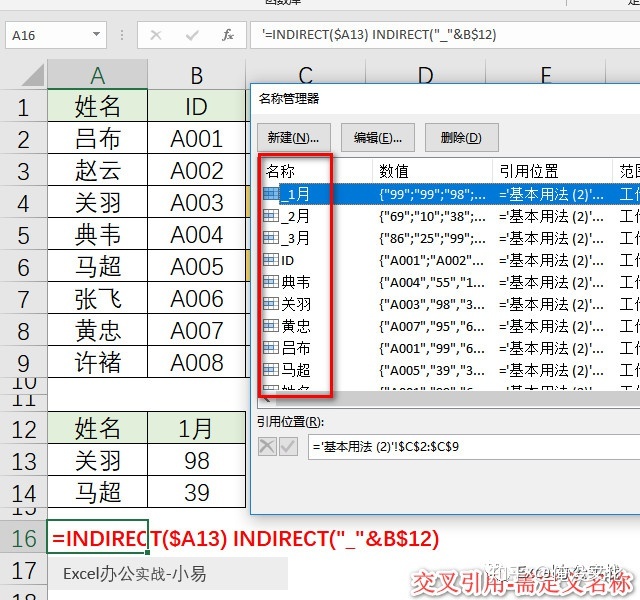Click the 新建(N)... button
The image size is (640, 600).
293,138
